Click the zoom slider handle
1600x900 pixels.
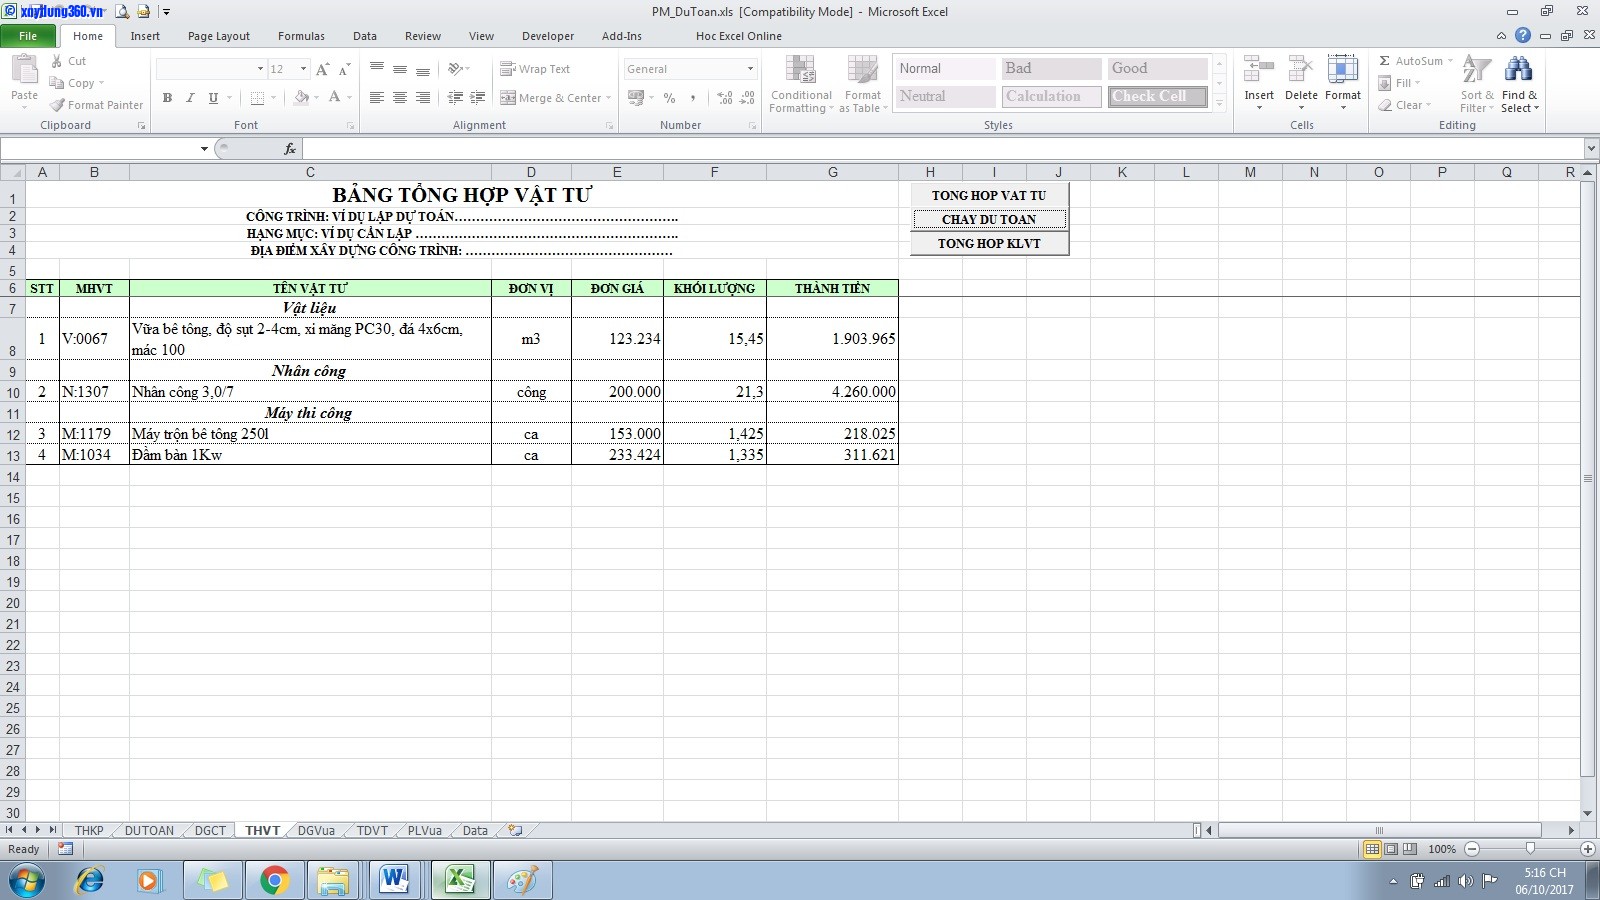pyautogui.click(x=1530, y=849)
